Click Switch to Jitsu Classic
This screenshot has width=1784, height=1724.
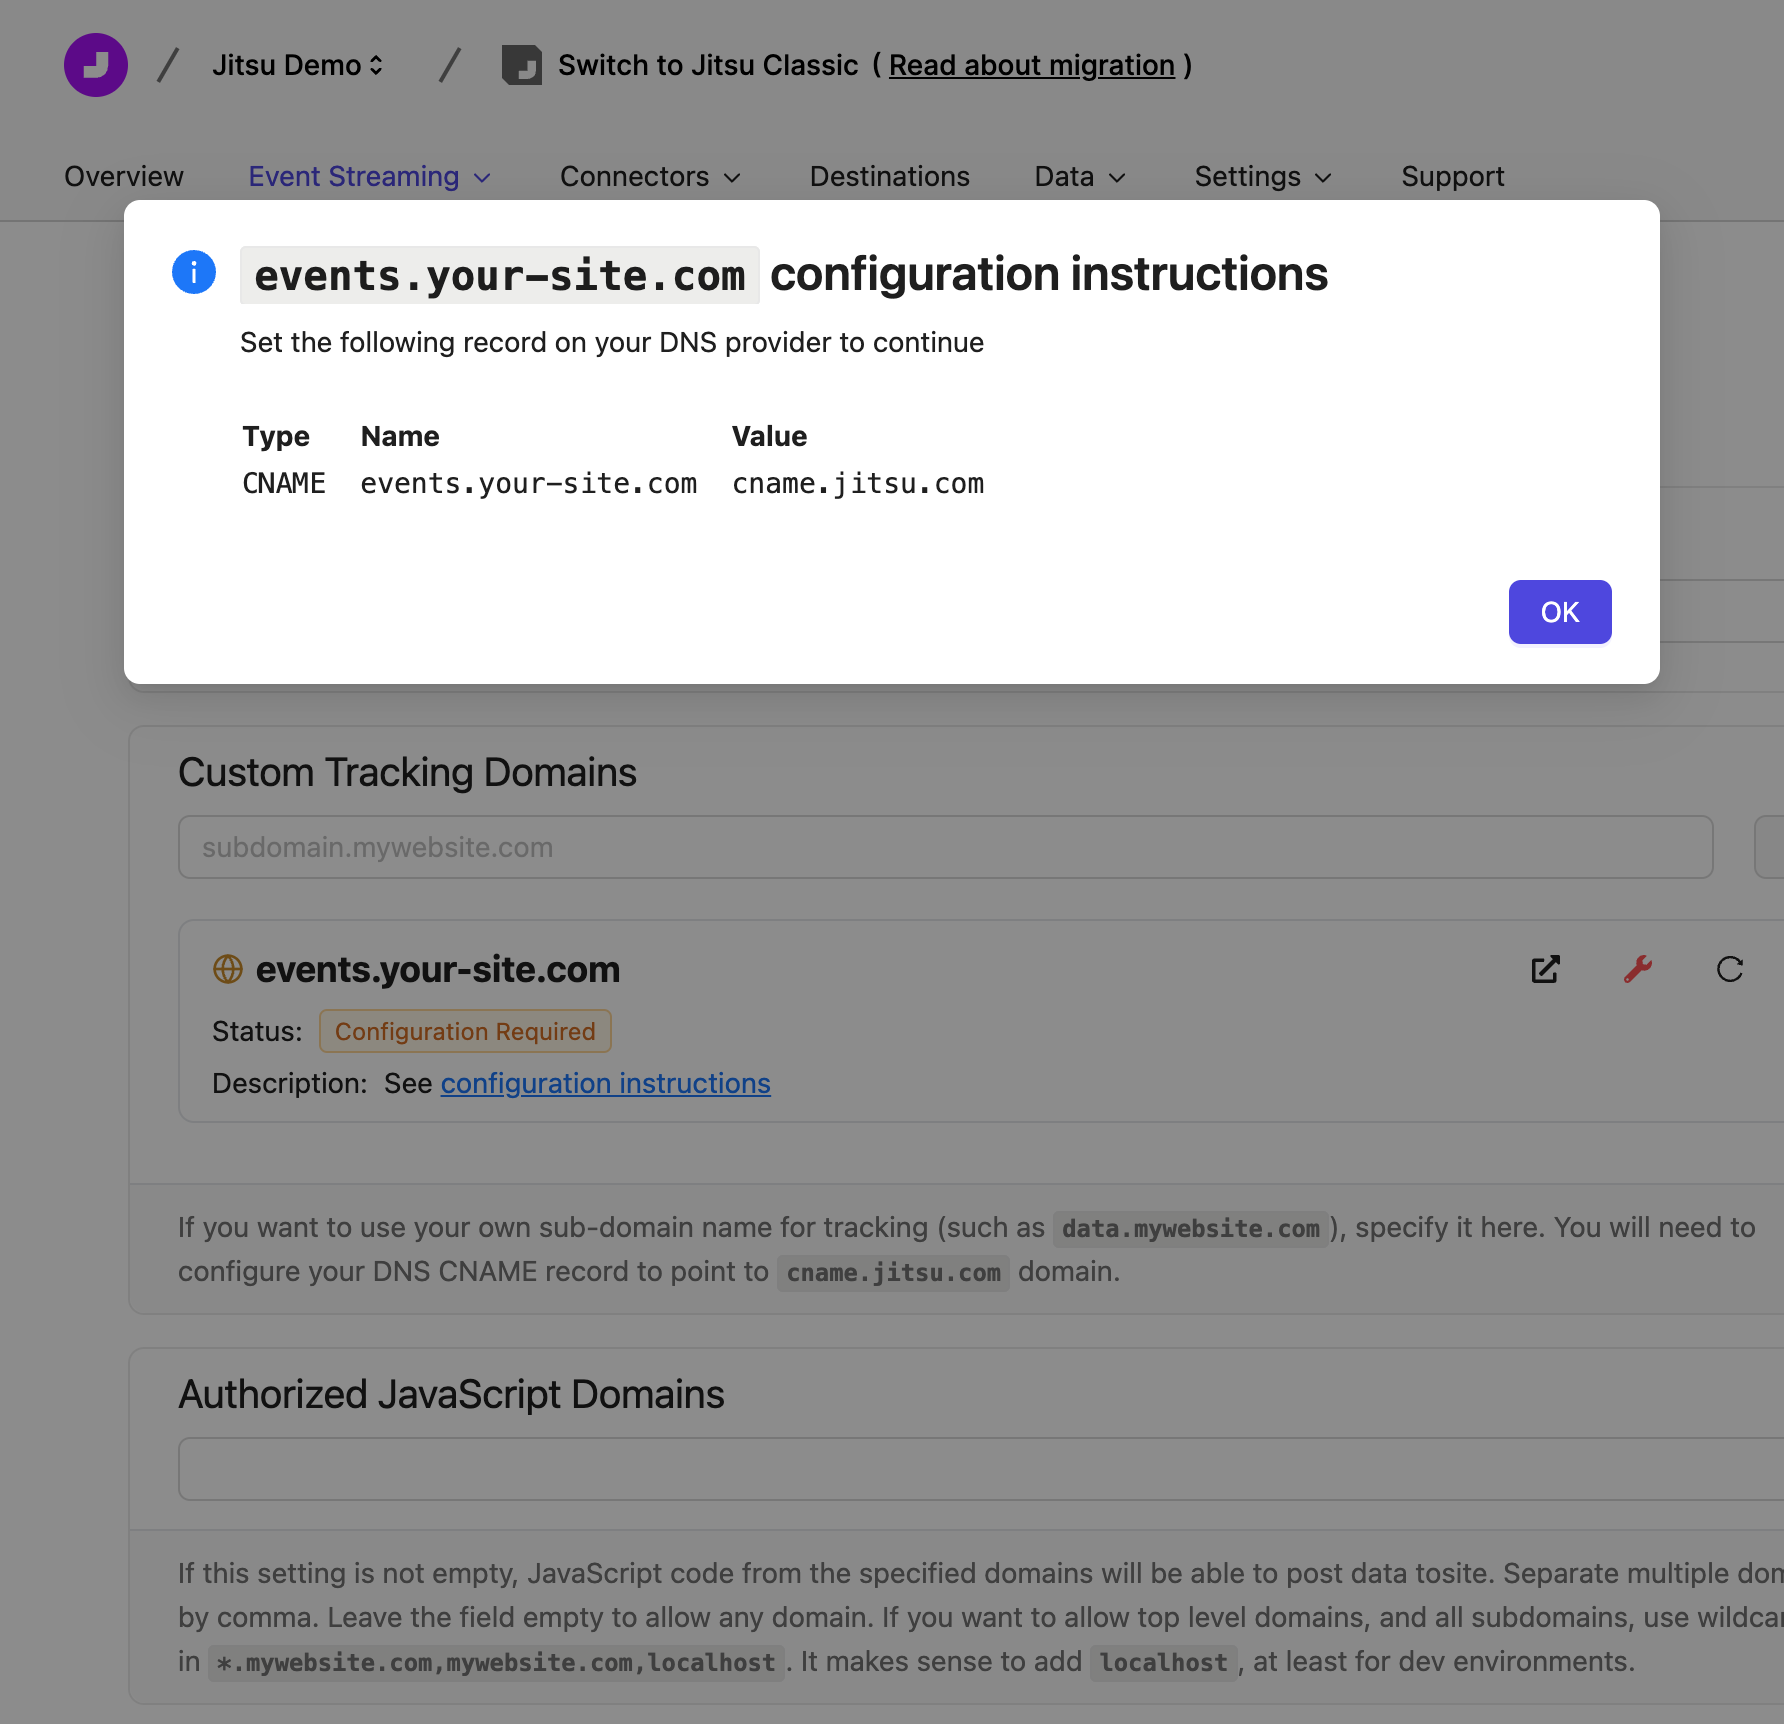708,65
